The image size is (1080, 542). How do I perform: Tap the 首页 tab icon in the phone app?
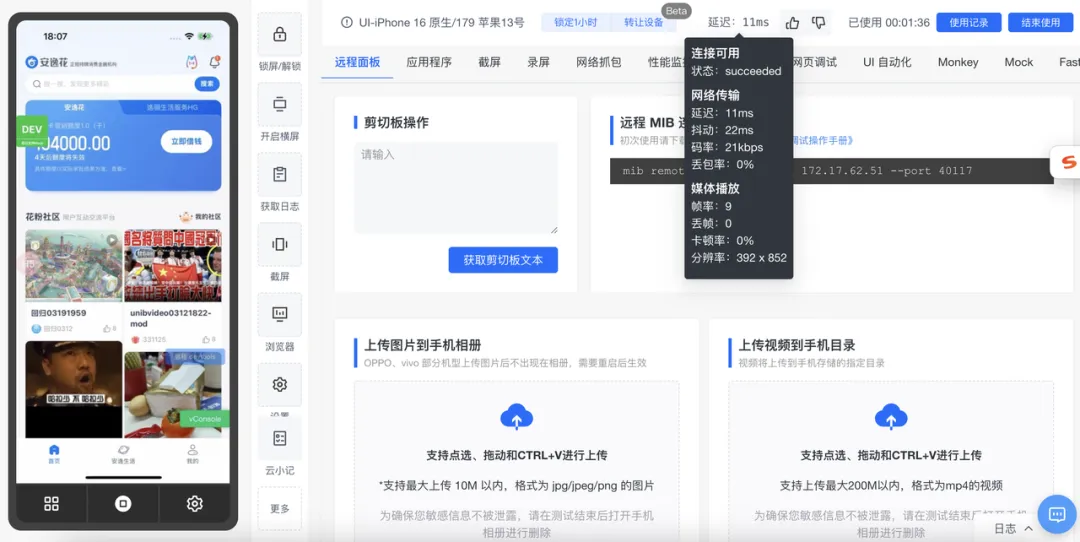pos(54,450)
